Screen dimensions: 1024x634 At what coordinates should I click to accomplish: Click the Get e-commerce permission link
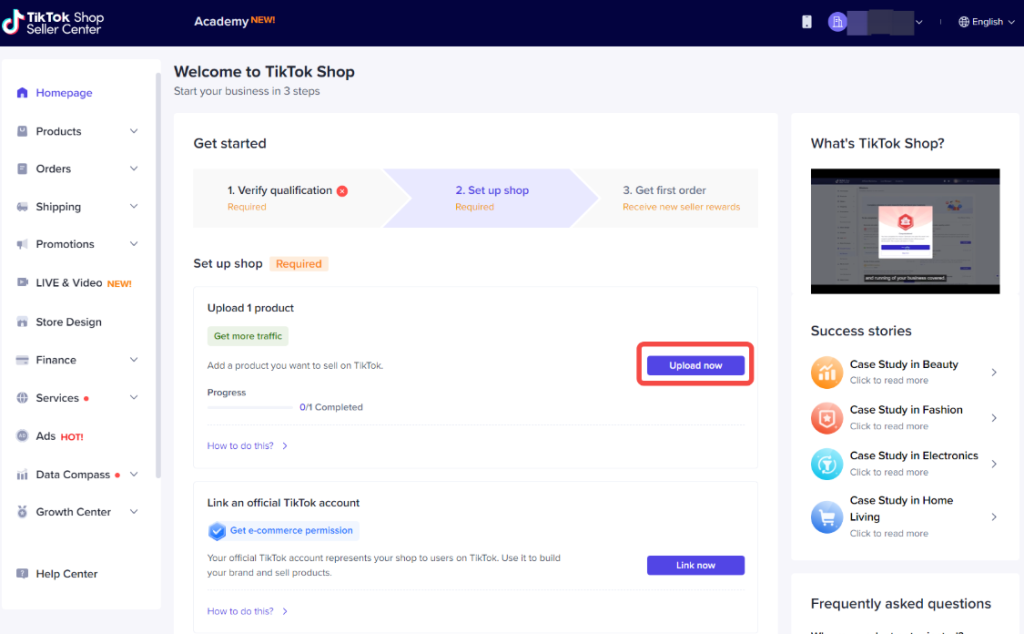(x=291, y=530)
